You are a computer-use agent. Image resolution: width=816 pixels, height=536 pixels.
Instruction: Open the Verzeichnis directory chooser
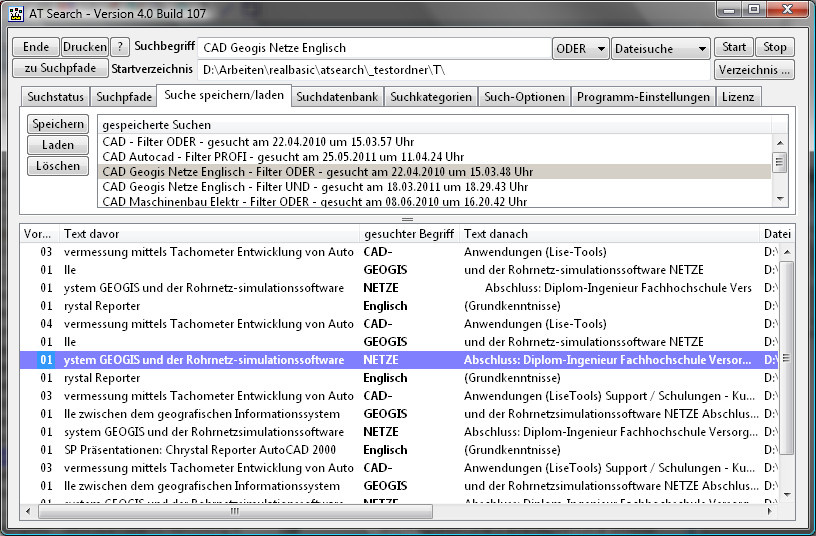[x=754, y=70]
